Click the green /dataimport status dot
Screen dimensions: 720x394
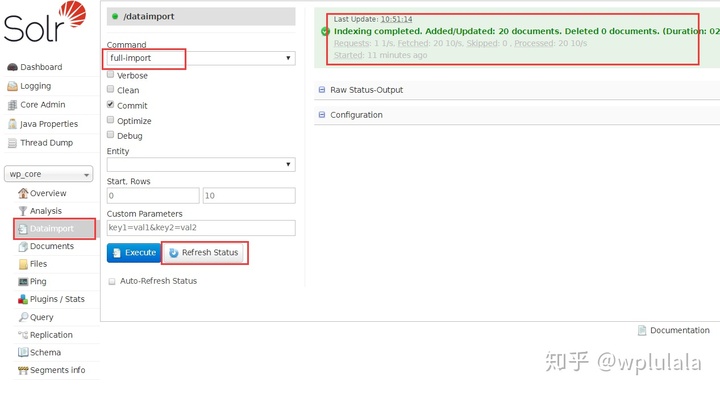tap(115, 16)
